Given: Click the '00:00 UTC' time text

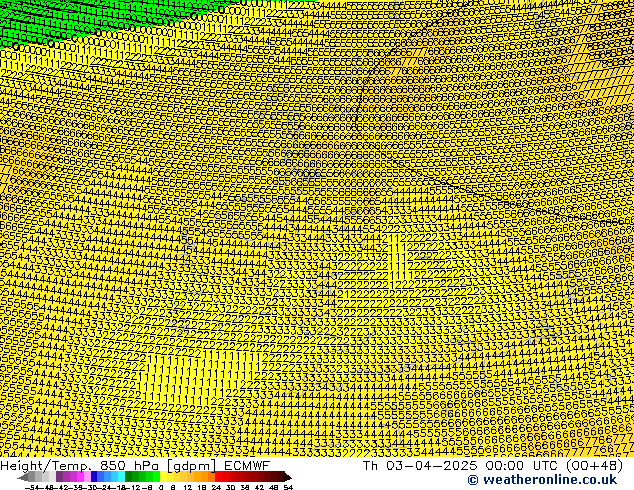Looking at the screenshot, I should (520, 466).
